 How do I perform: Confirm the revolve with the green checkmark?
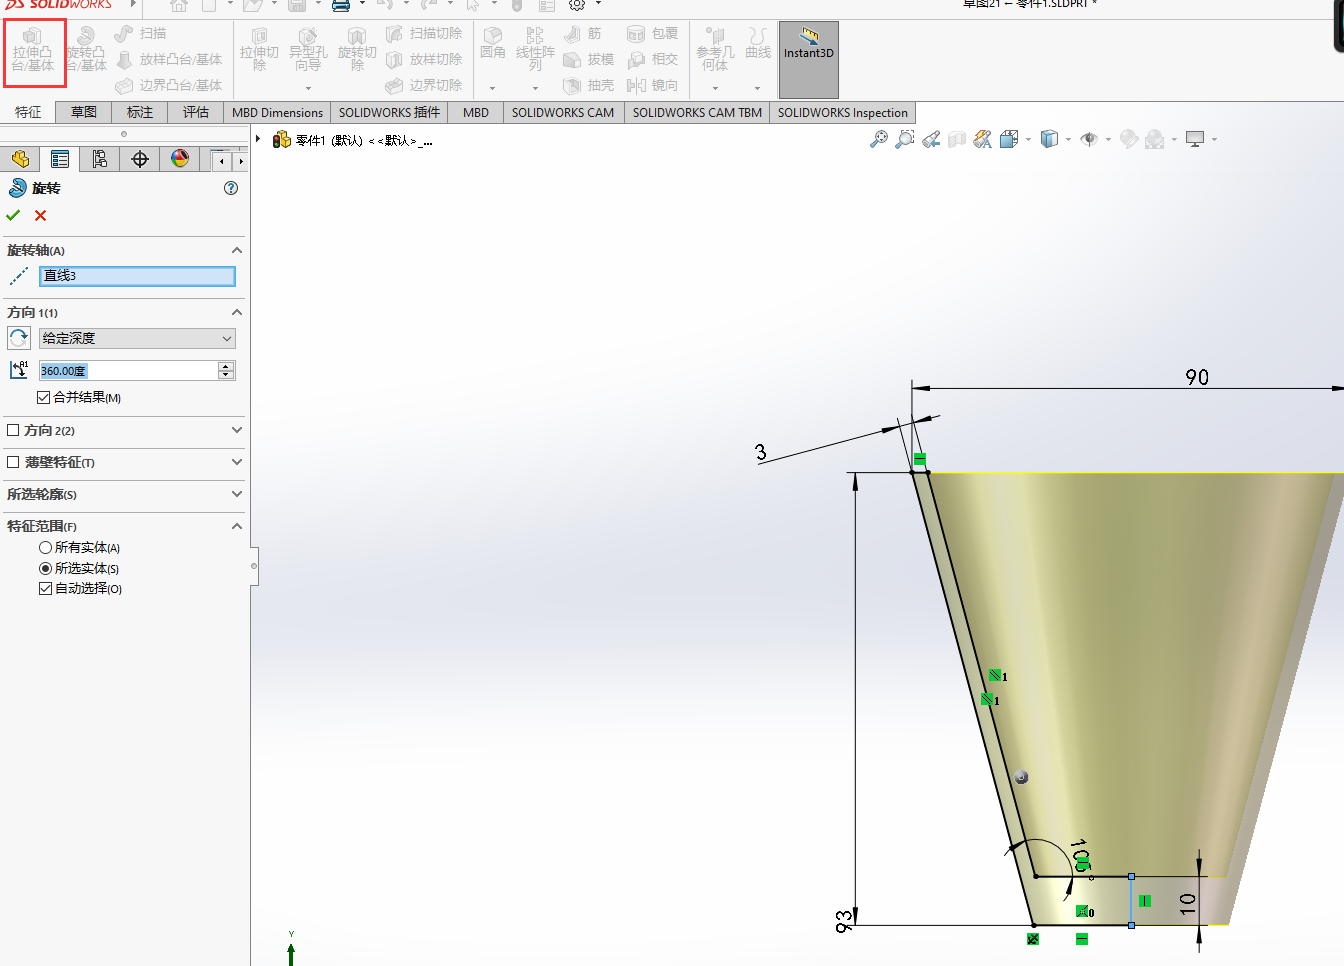(x=13, y=216)
